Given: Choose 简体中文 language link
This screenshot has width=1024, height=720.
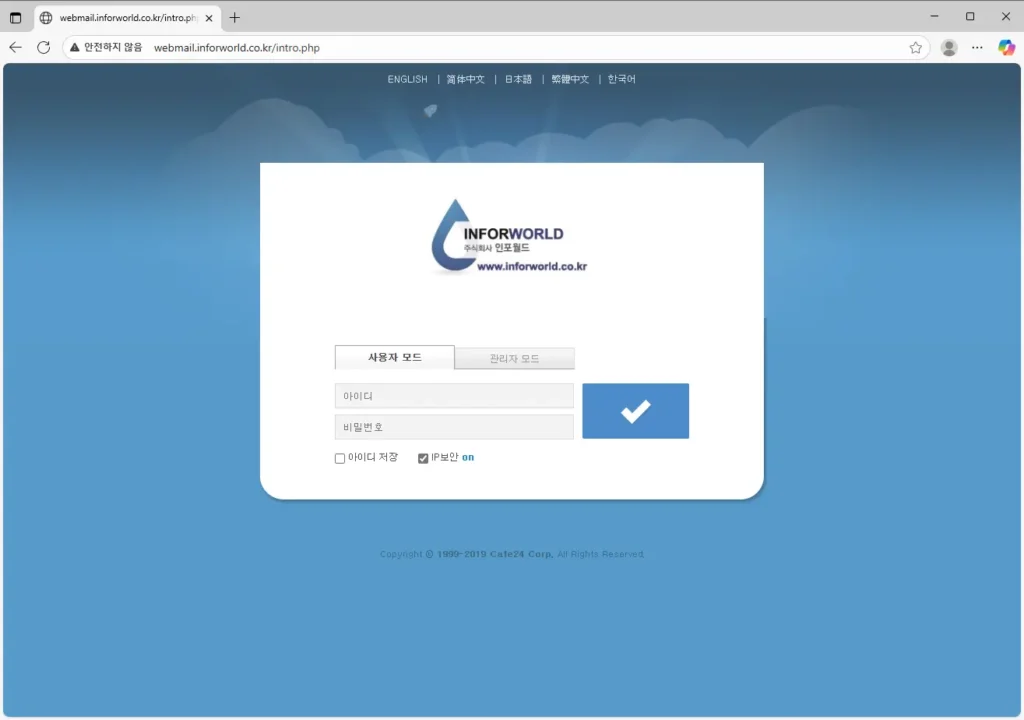Looking at the screenshot, I should point(466,79).
